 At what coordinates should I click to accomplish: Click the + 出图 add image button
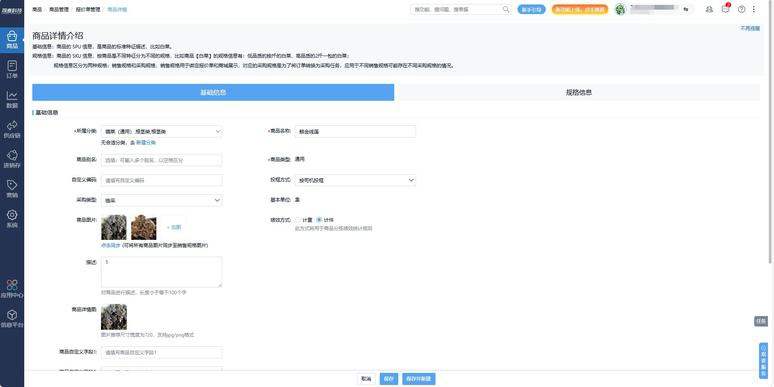click(174, 228)
